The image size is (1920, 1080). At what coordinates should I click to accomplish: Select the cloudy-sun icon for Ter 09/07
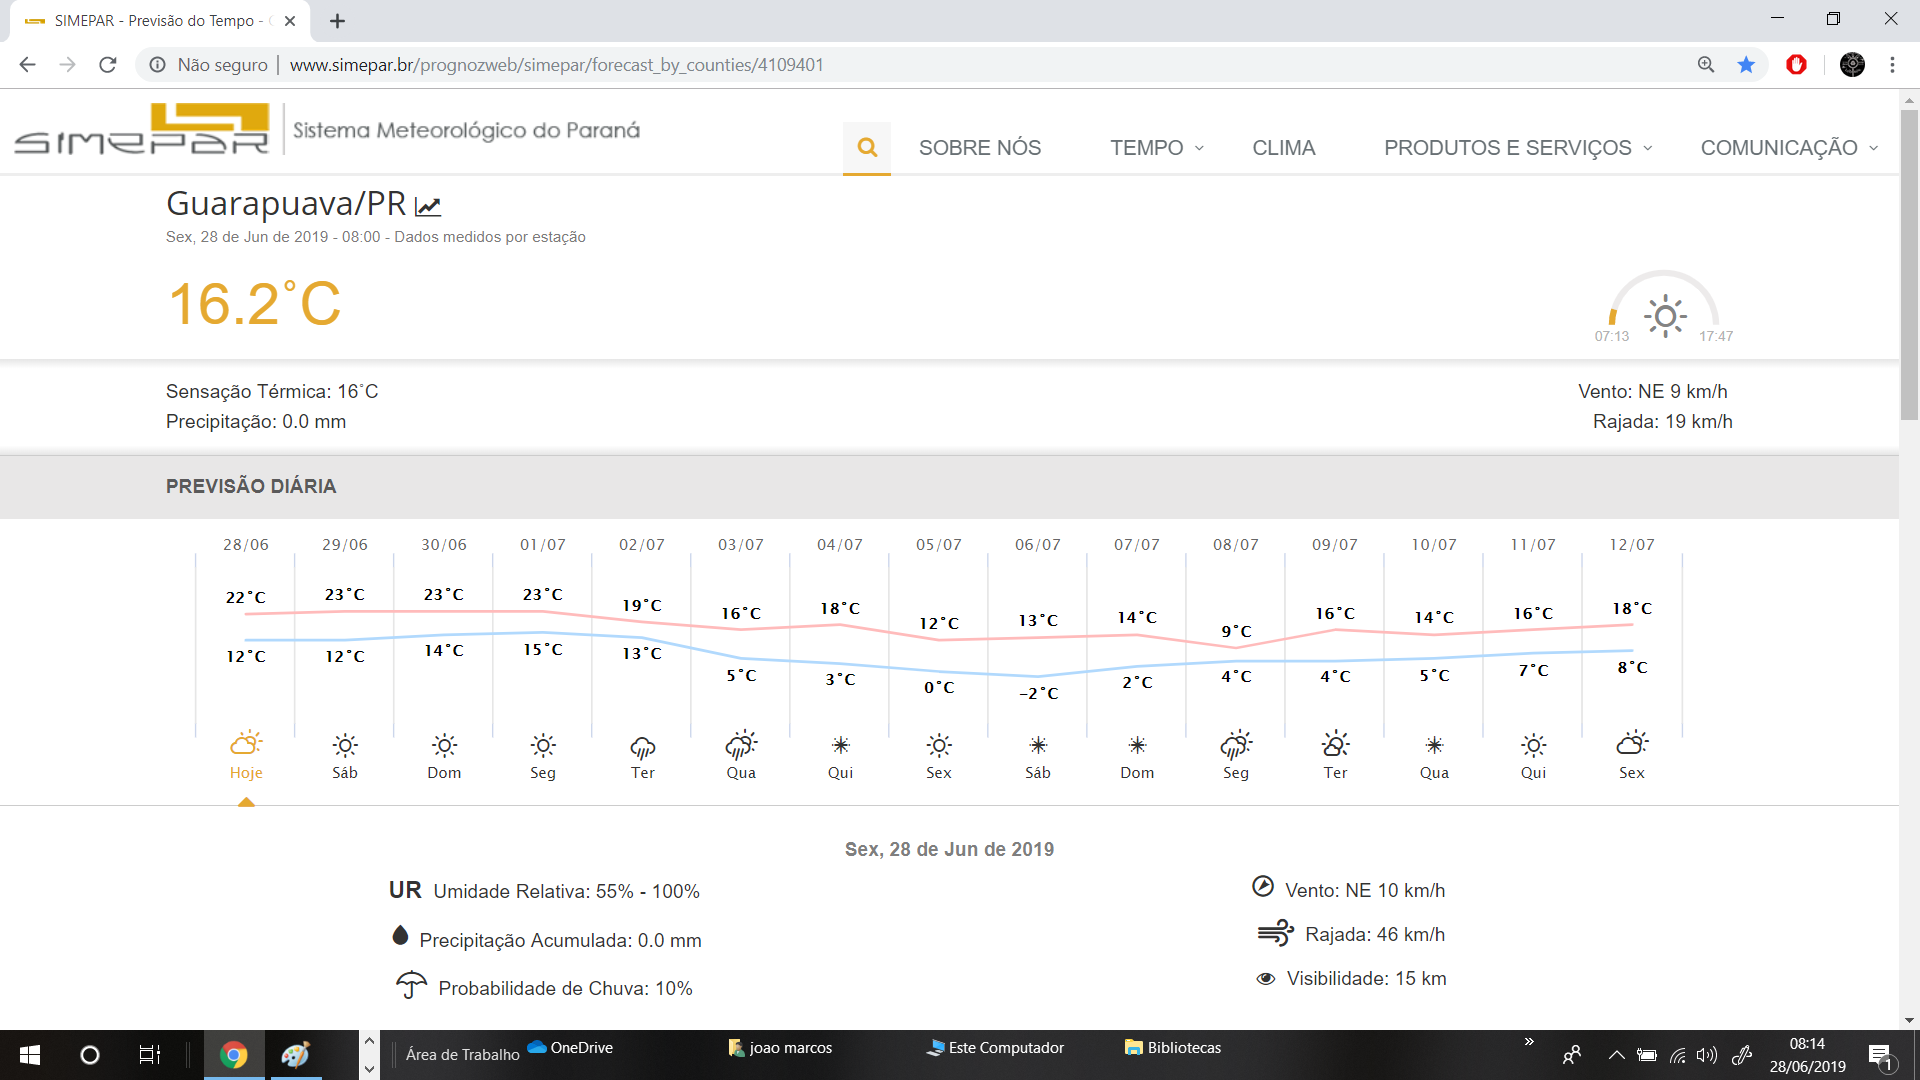click(1335, 744)
